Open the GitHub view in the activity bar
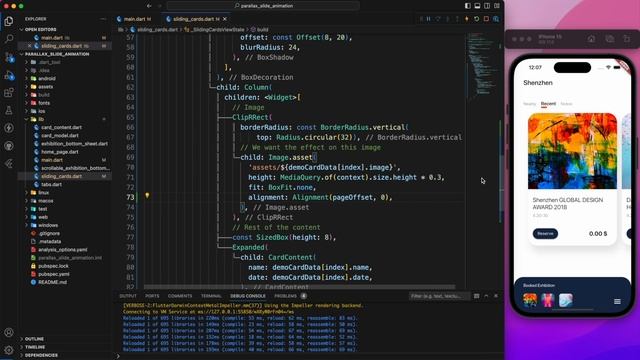The height and width of the screenshot is (360, 640). coord(9,146)
